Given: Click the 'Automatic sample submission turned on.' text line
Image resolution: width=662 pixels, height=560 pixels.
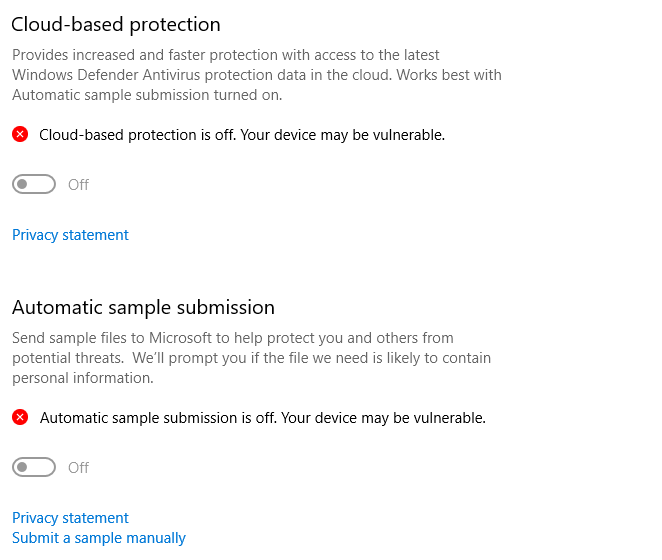Looking at the screenshot, I should click(x=148, y=95).
